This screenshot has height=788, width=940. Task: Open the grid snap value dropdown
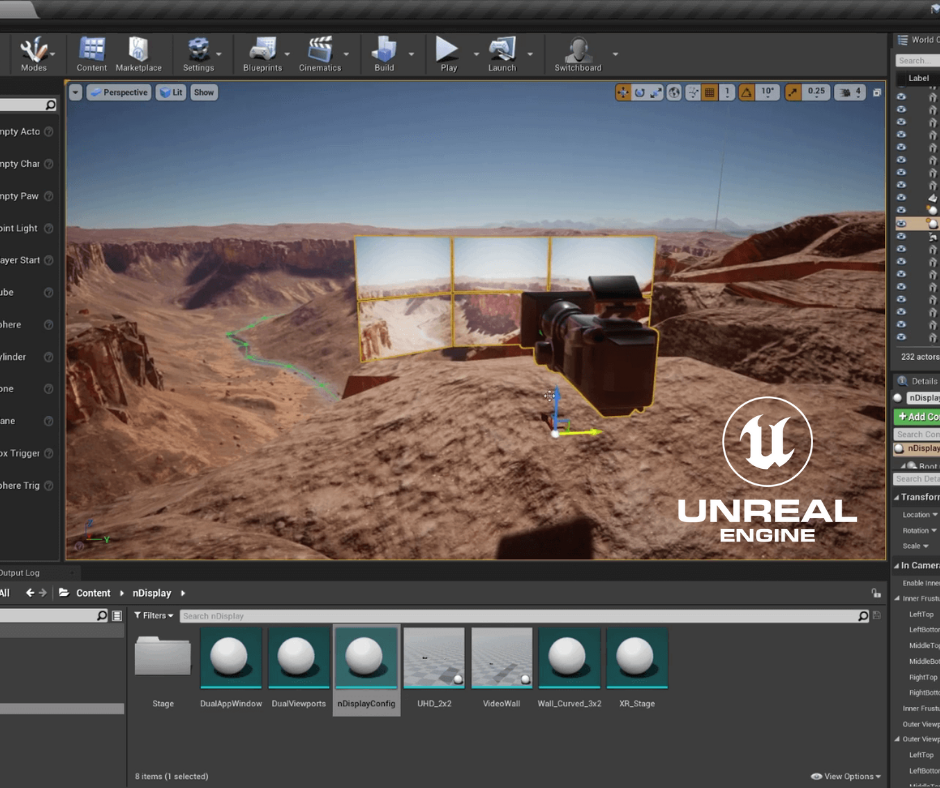click(727, 92)
